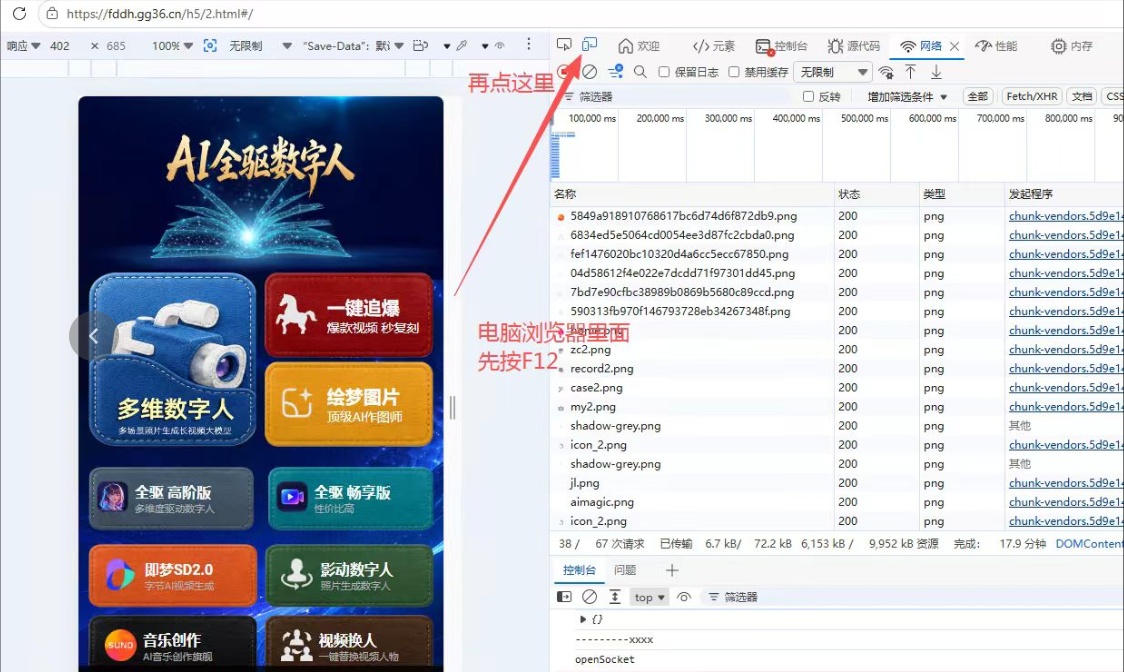
Task: Select the inspect element picker icon
Action: point(564,44)
